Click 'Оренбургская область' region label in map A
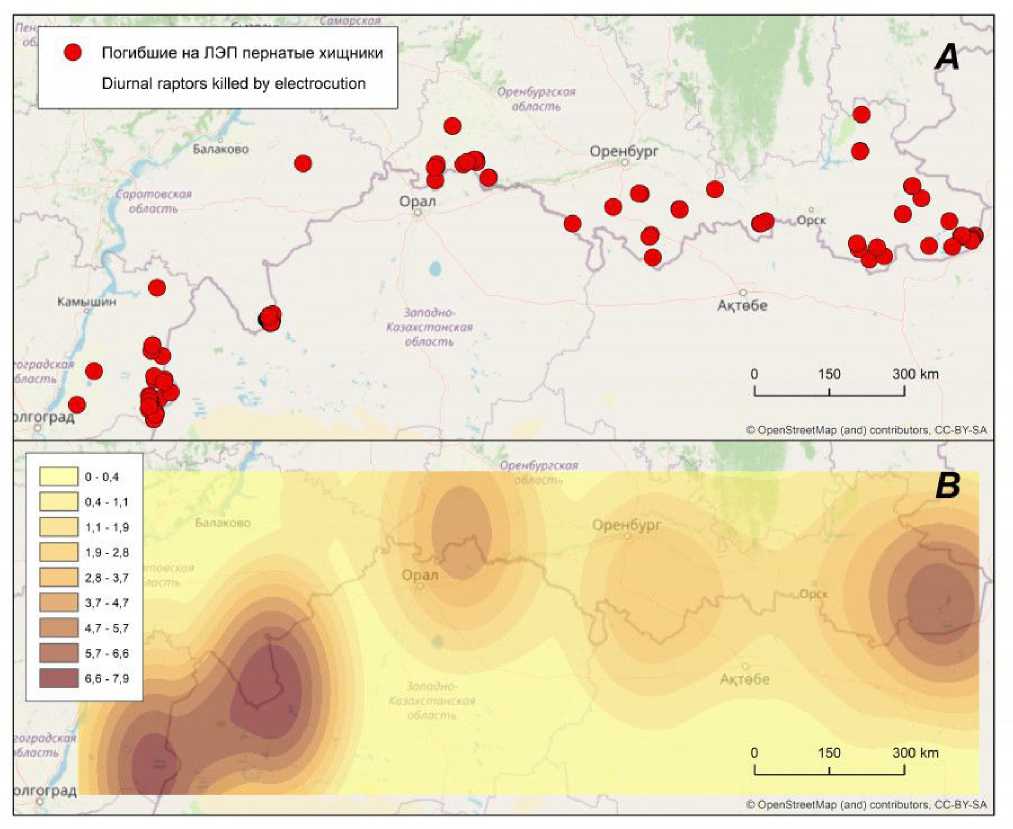Screen dimensions: 1013x829 tap(536, 99)
